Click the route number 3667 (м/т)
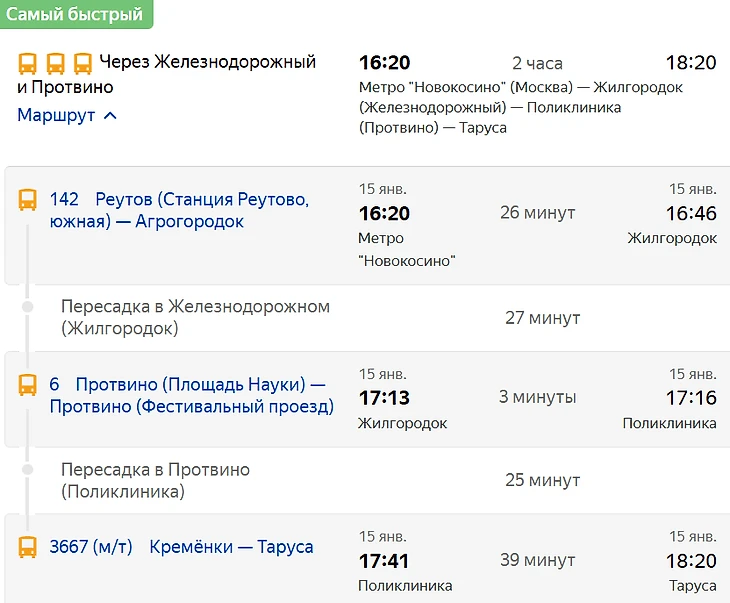Image resolution: width=730 pixels, height=603 pixels. pos(91,547)
